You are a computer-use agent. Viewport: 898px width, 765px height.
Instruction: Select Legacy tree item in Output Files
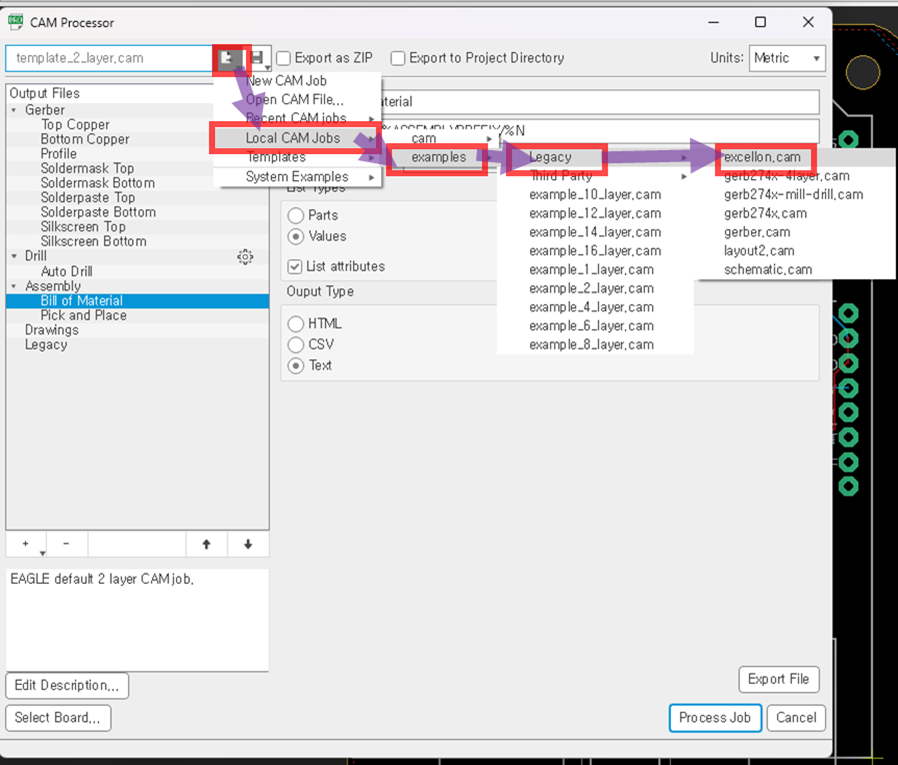(x=46, y=345)
